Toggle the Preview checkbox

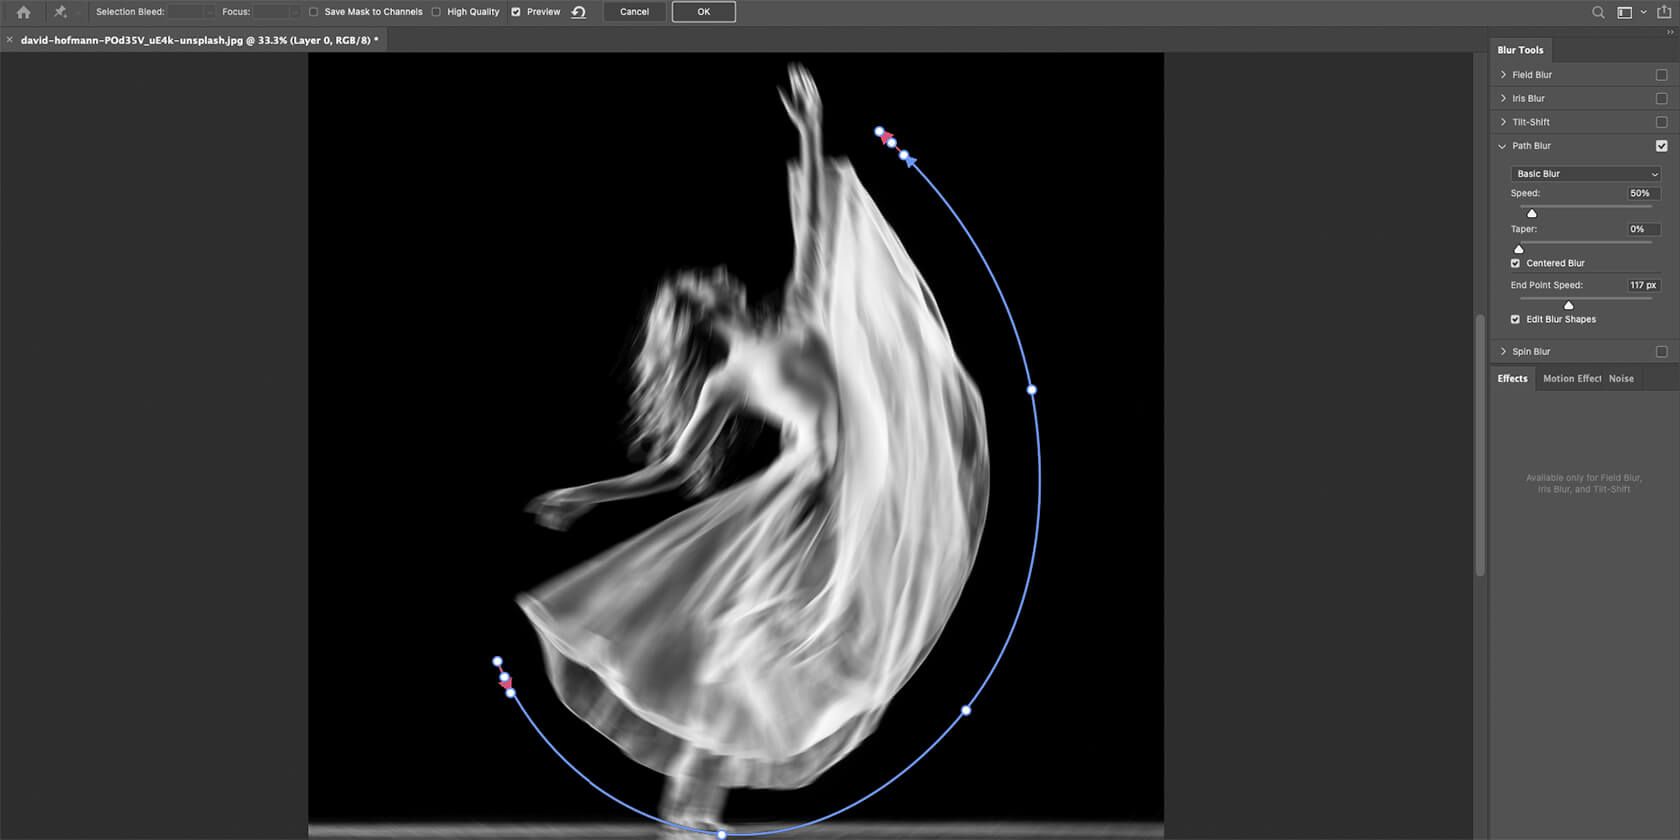[x=516, y=12]
